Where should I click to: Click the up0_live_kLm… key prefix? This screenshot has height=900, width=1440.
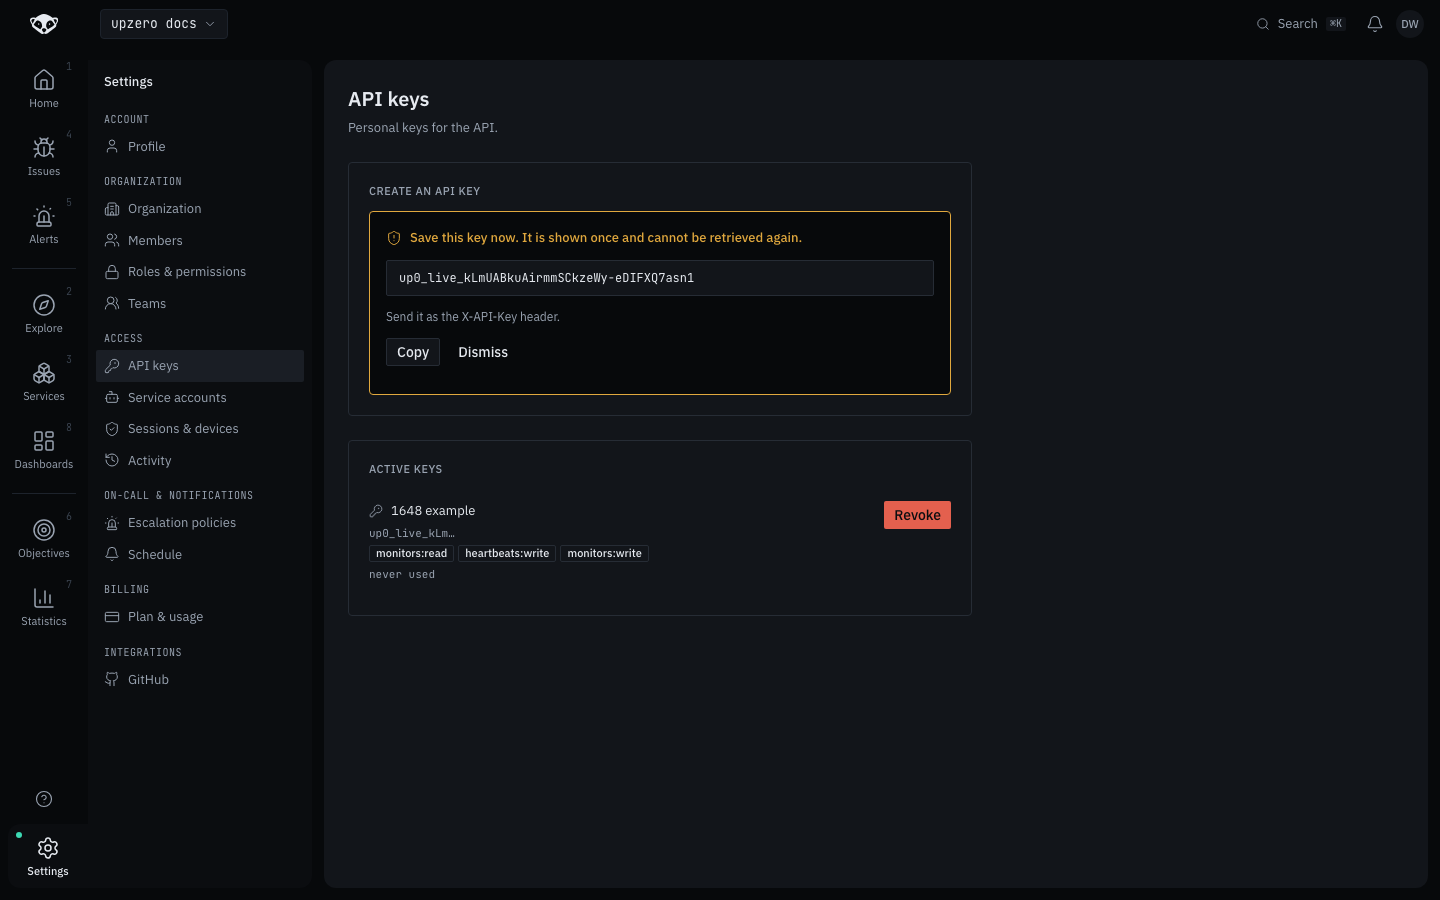[412, 533]
